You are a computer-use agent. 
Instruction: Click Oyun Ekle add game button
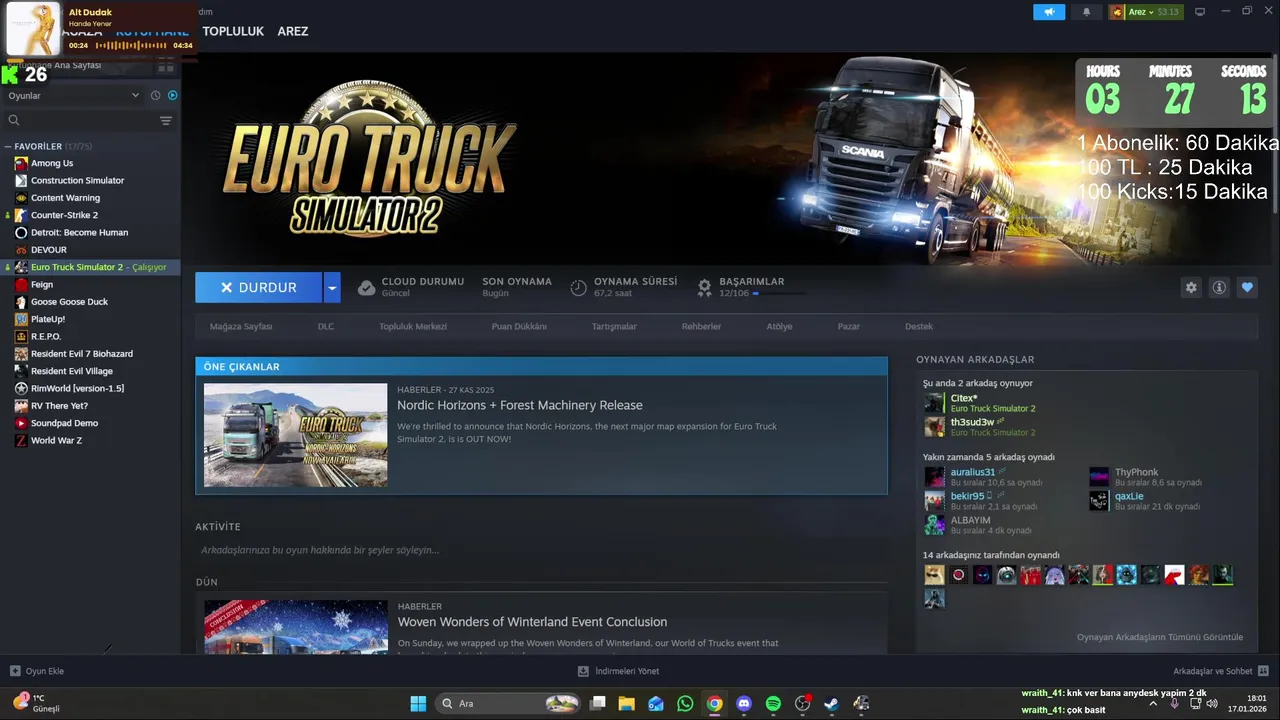(x=37, y=671)
